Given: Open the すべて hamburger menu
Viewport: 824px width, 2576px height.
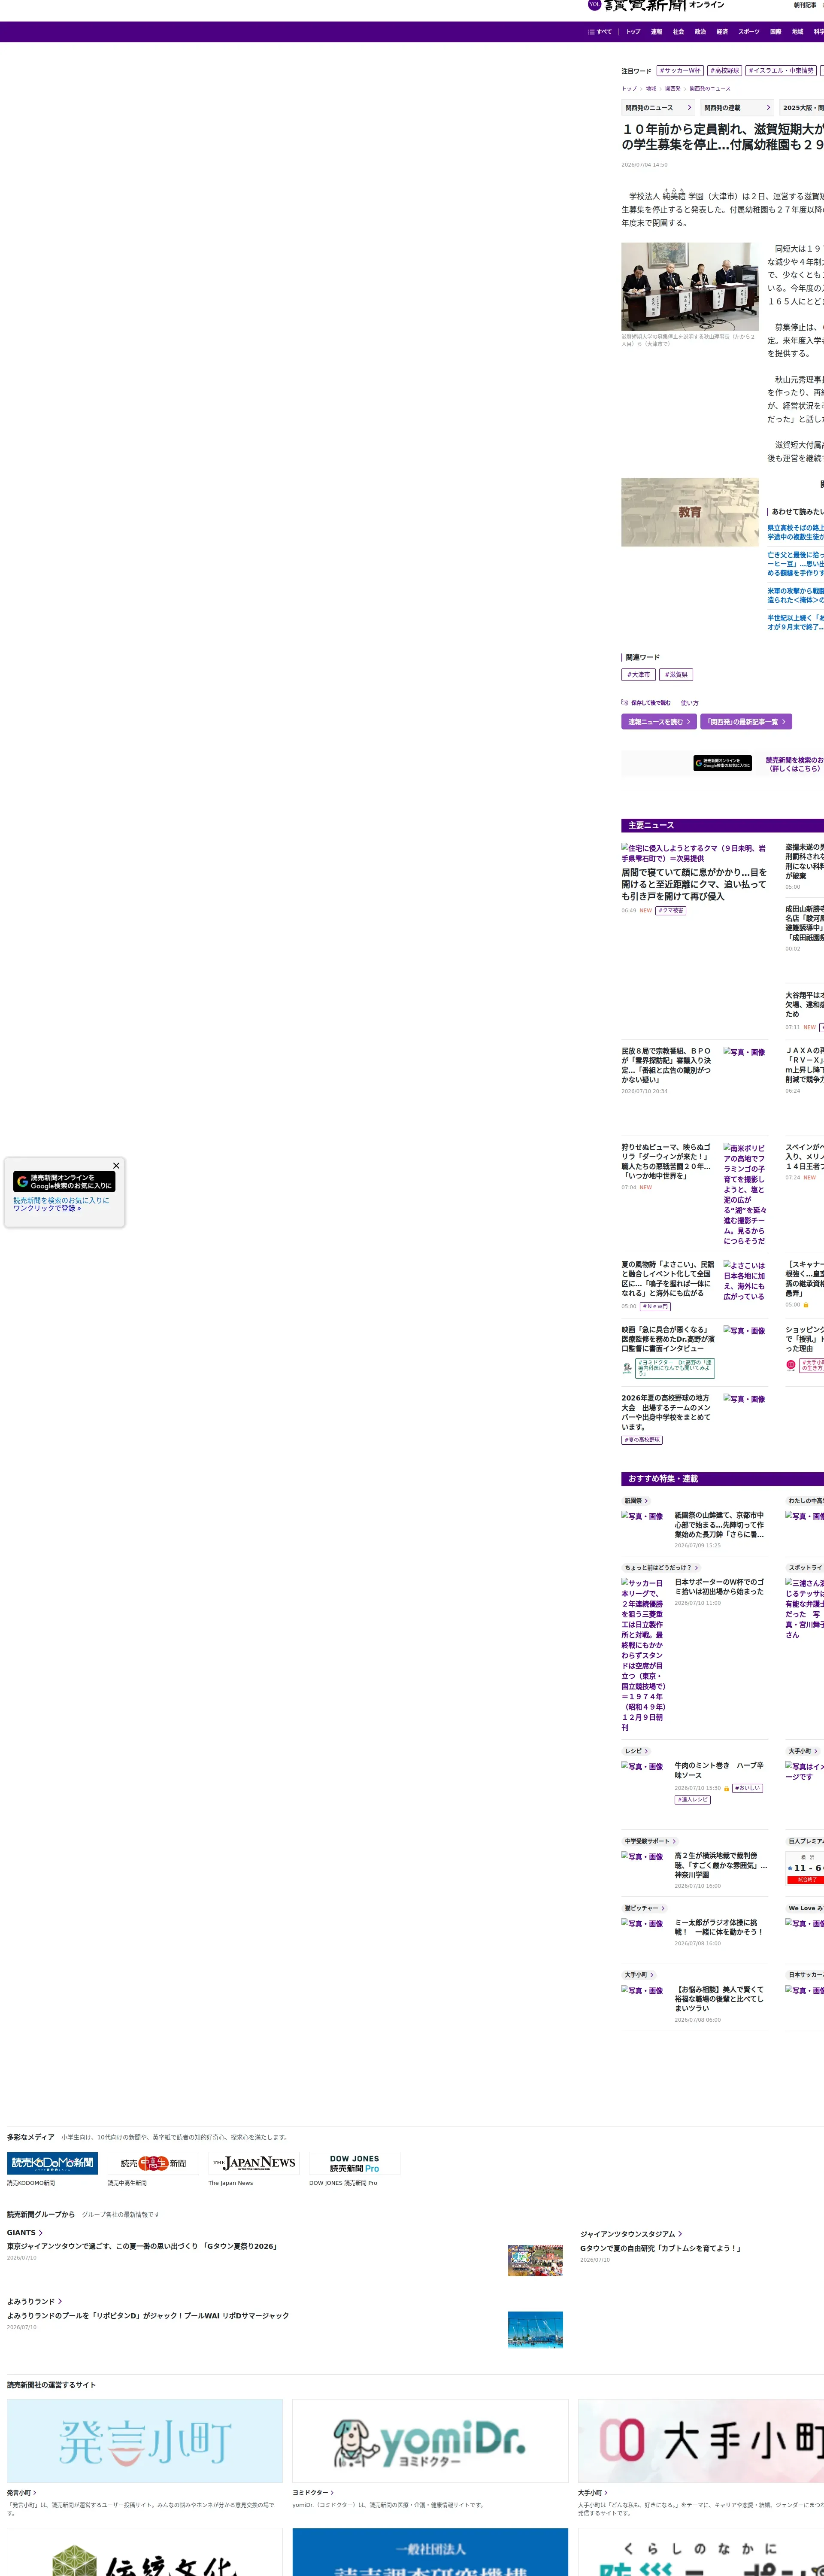Looking at the screenshot, I should (600, 32).
